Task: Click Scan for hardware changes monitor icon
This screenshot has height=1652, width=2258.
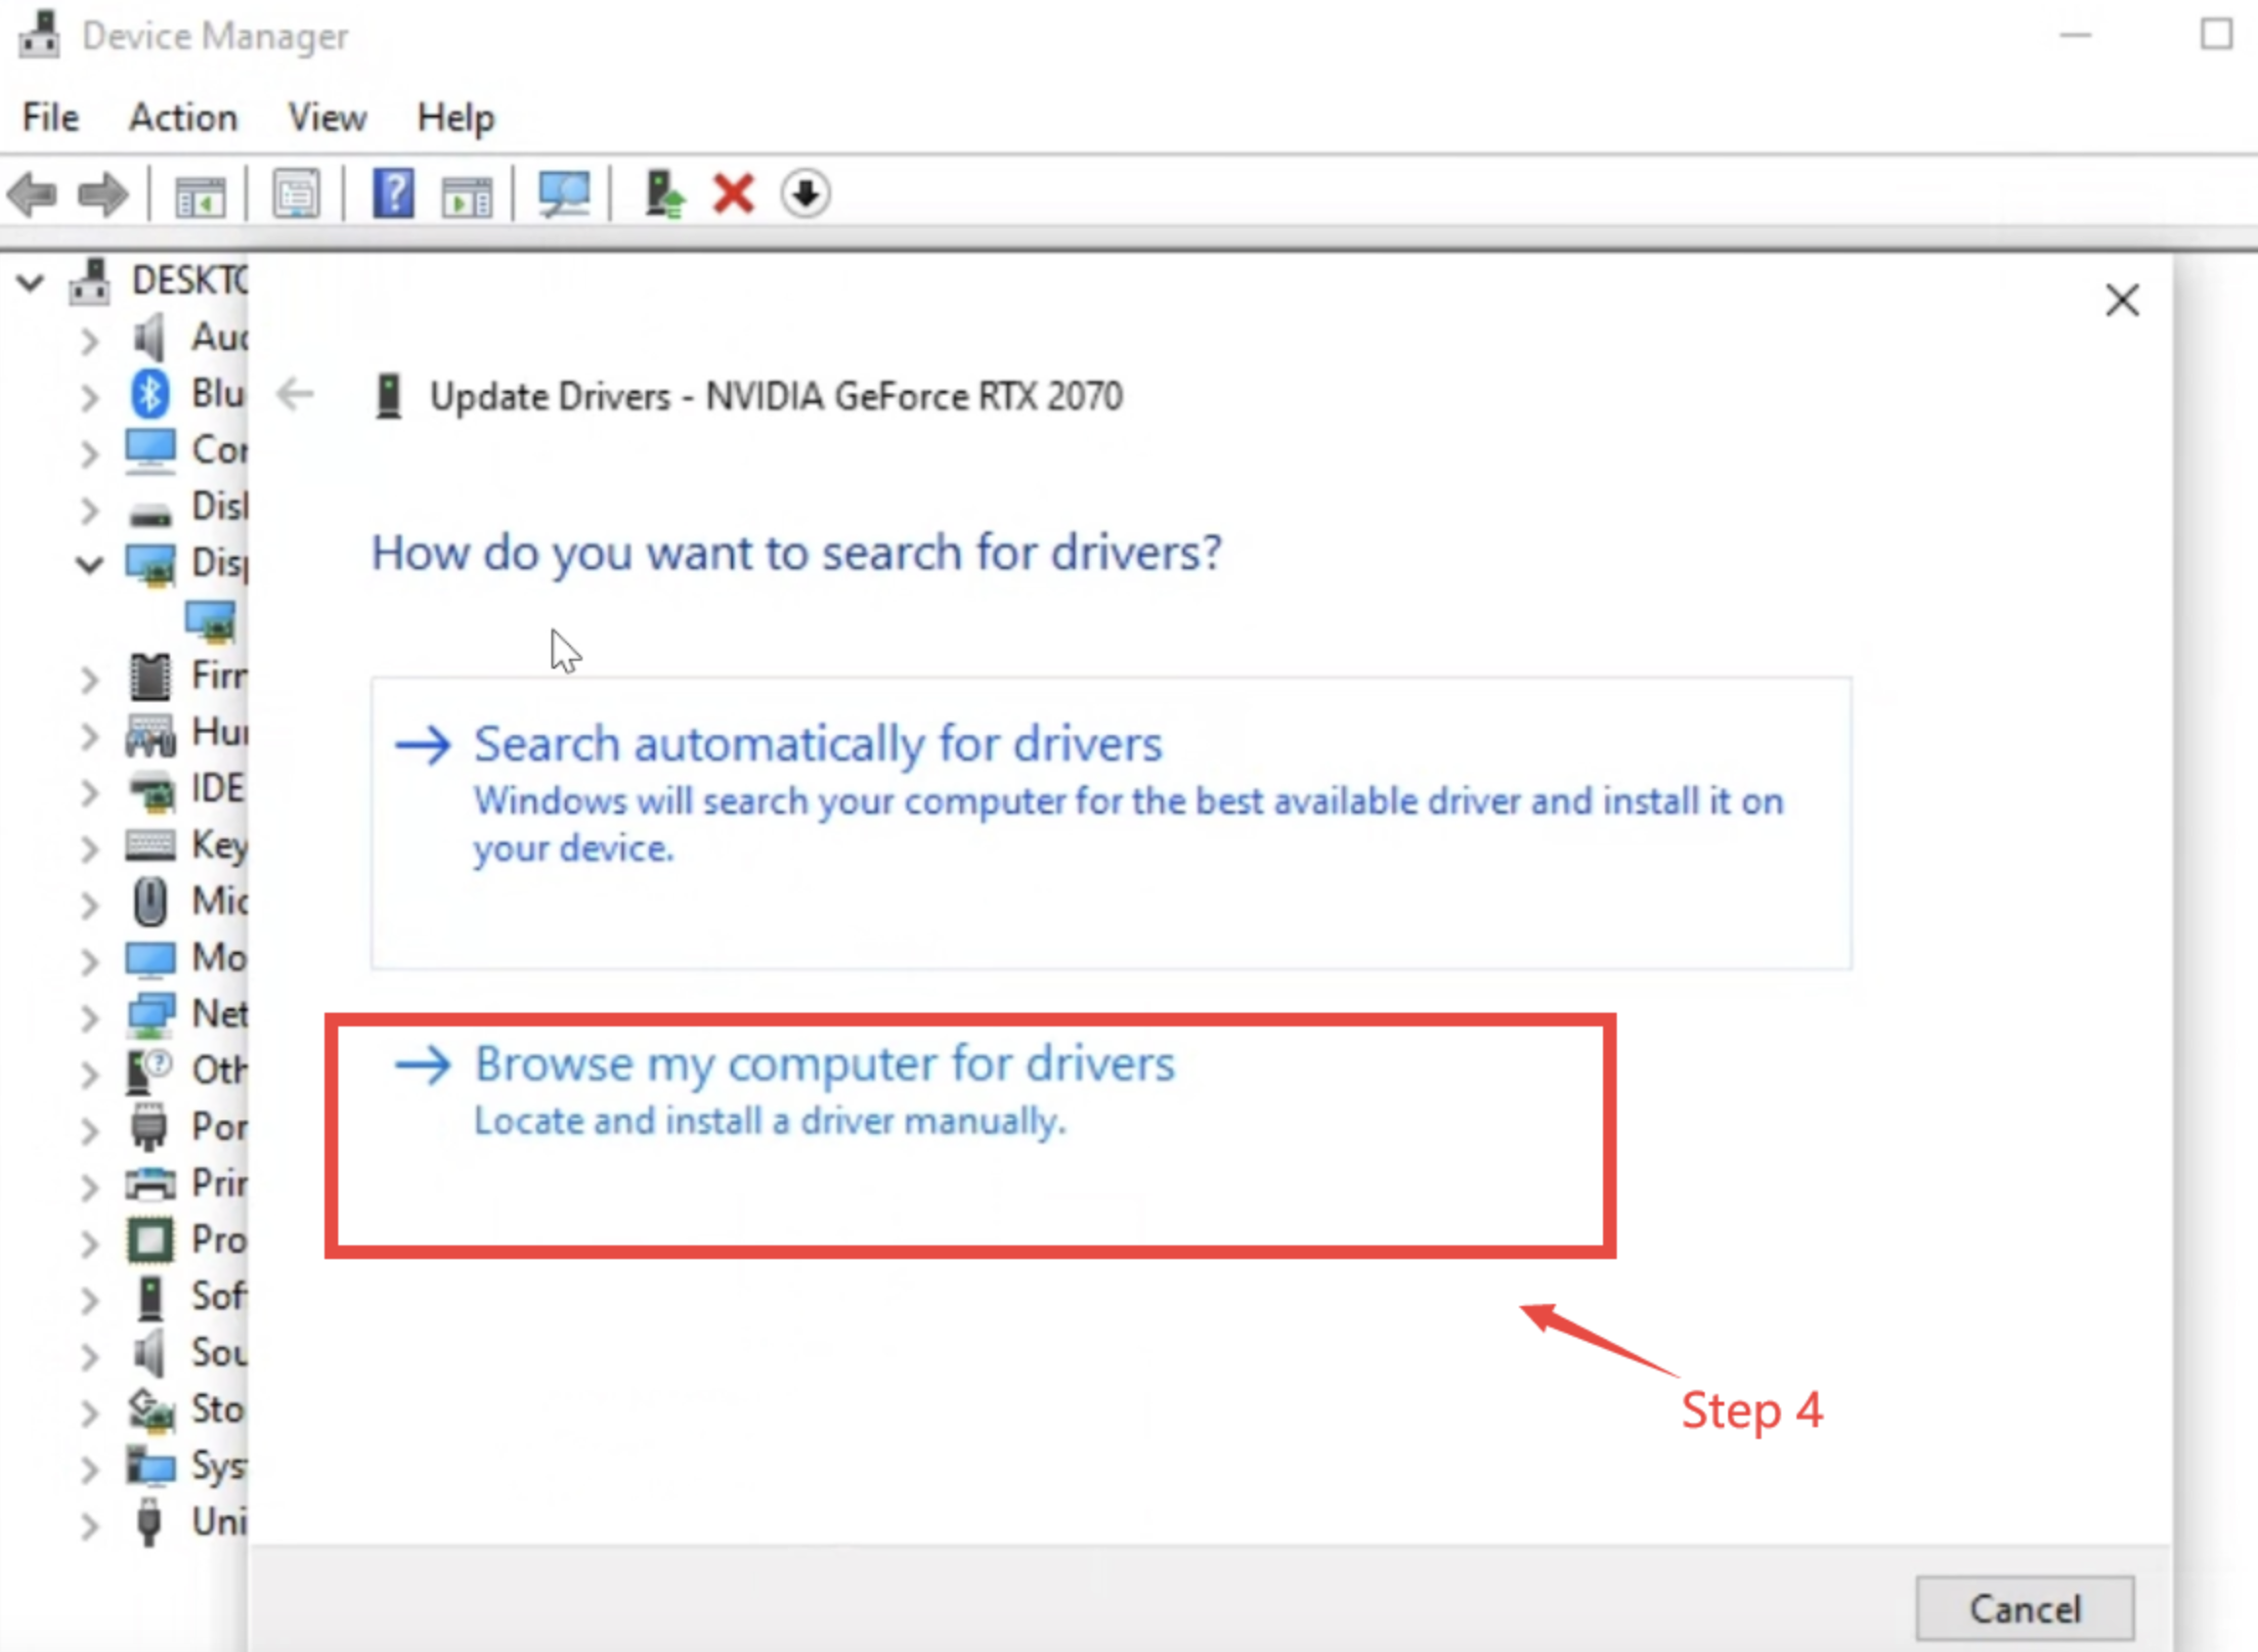Action: (x=564, y=193)
